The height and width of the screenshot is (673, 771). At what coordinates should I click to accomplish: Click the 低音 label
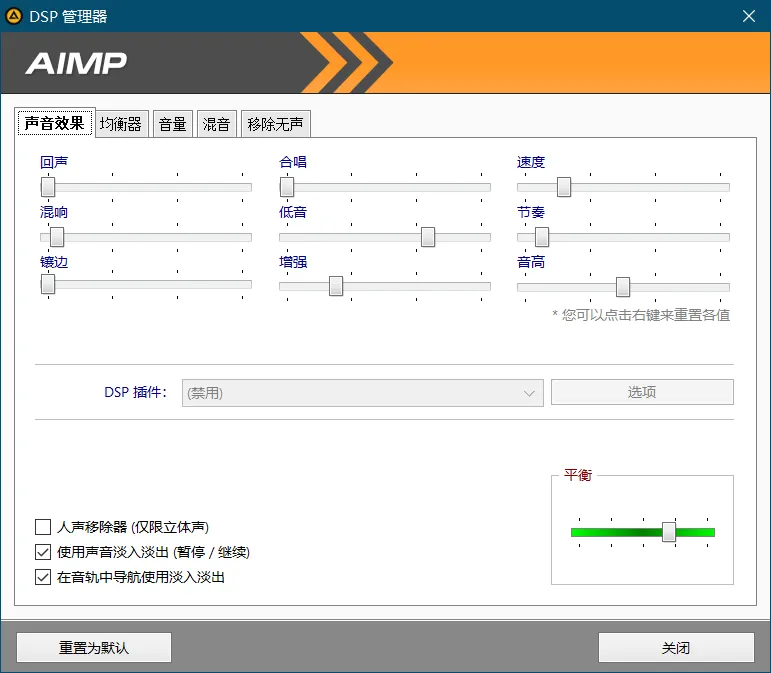[293, 212]
